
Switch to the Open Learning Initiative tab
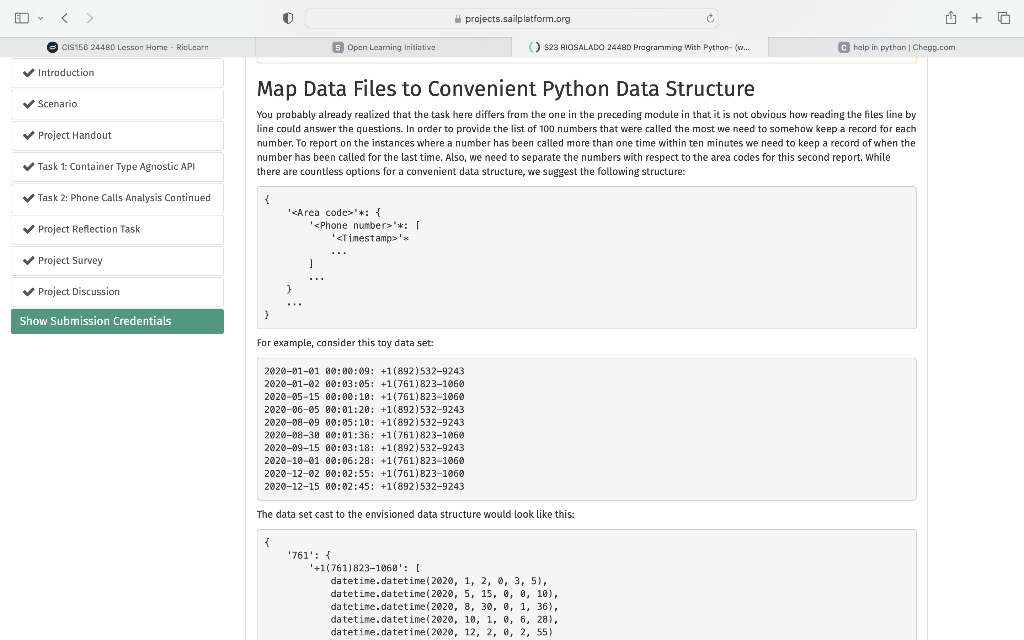point(384,46)
